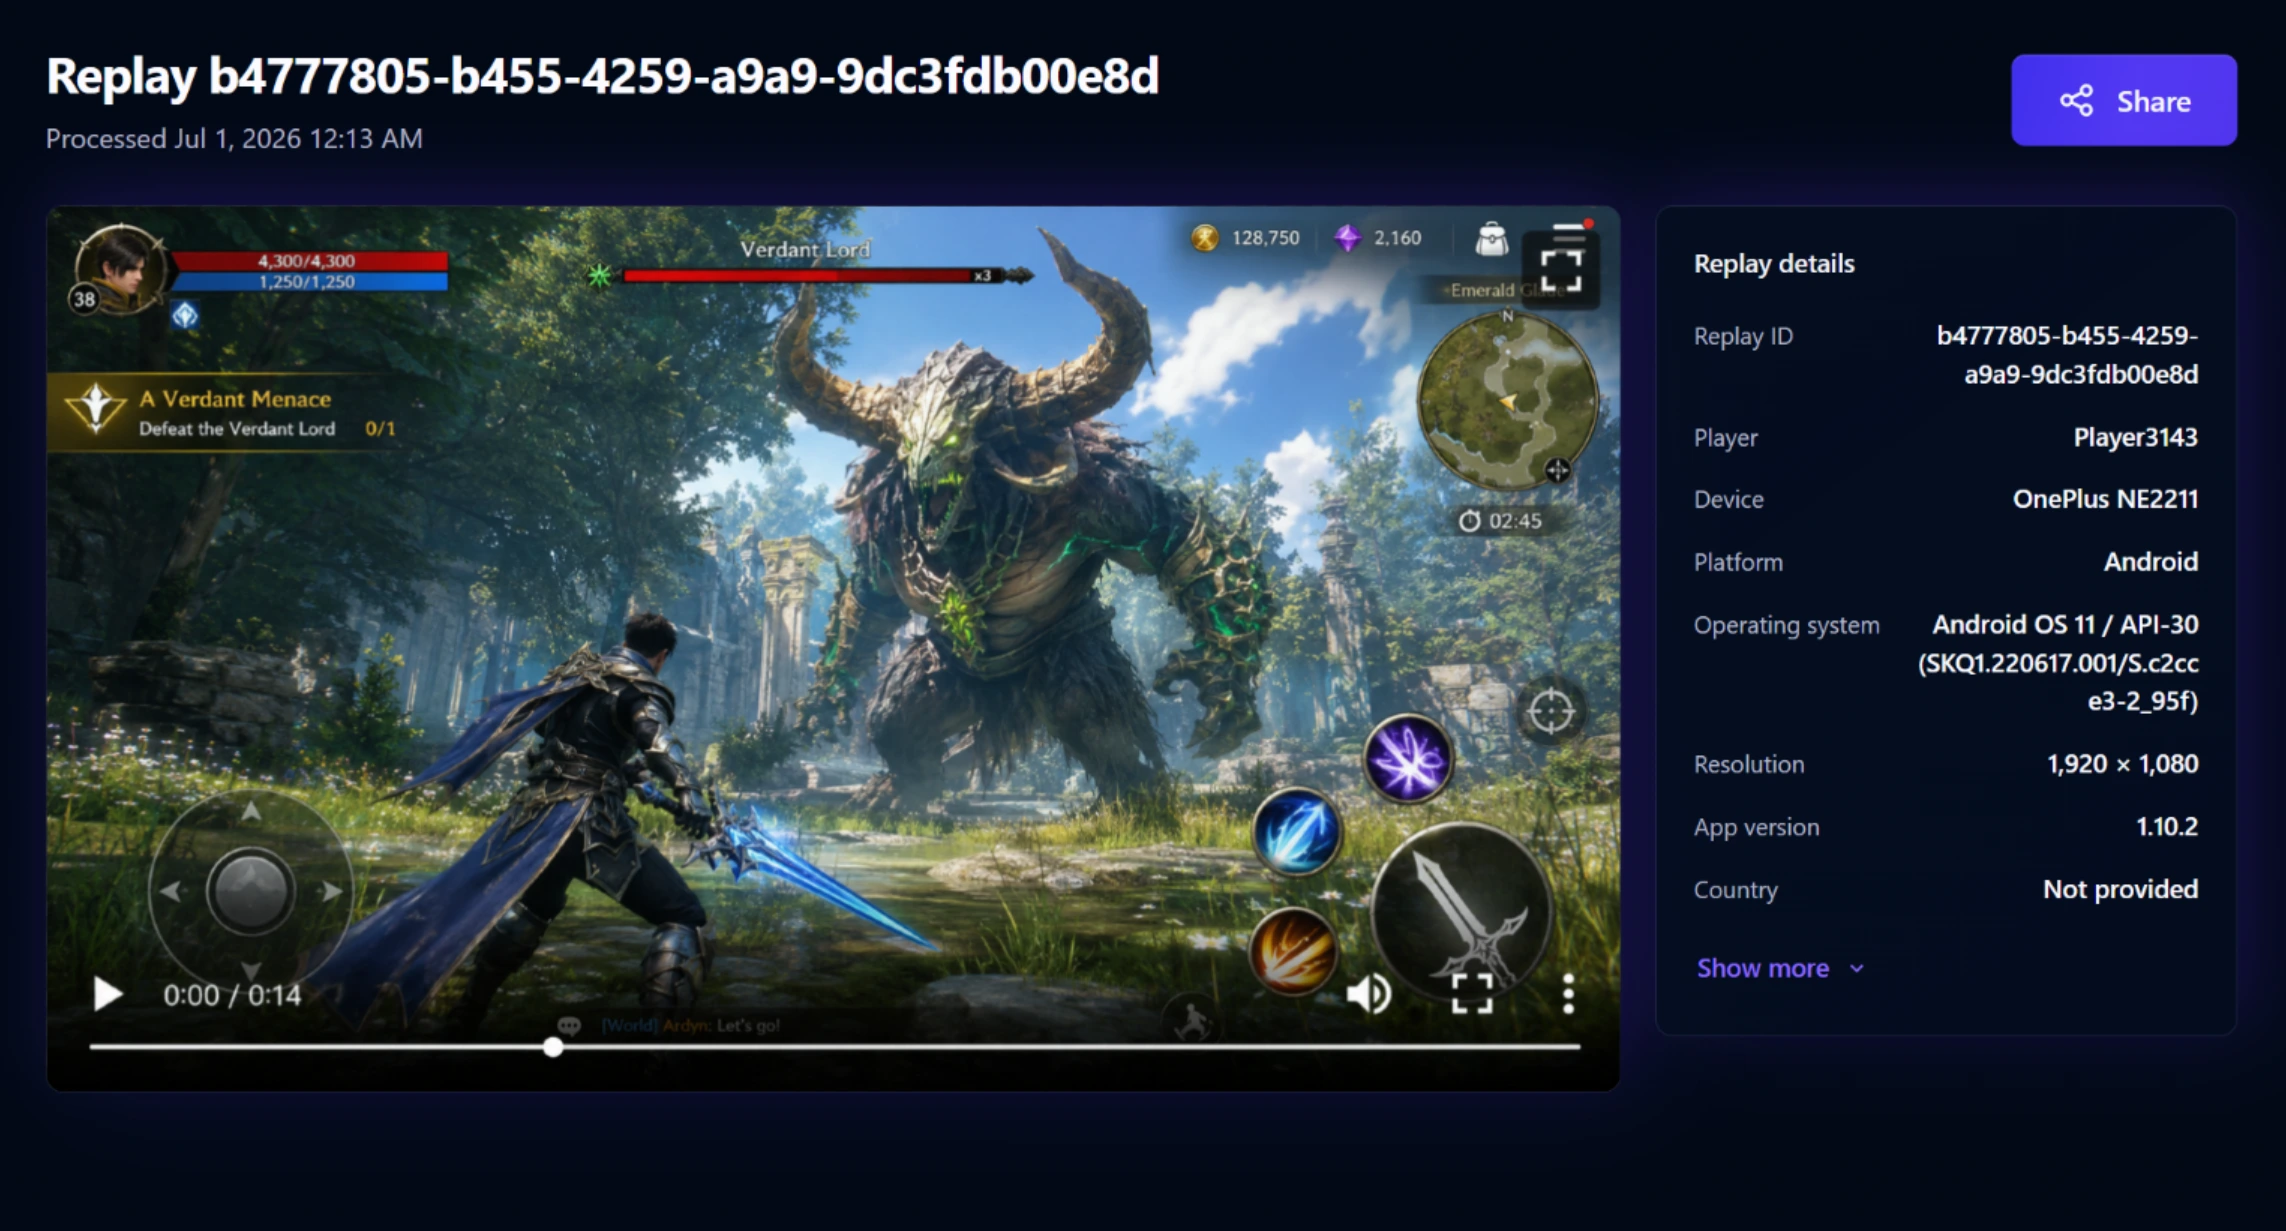Click the 02:45 stopwatch timer
This screenshot has width=2286, height=1231.
point(1501,521)
